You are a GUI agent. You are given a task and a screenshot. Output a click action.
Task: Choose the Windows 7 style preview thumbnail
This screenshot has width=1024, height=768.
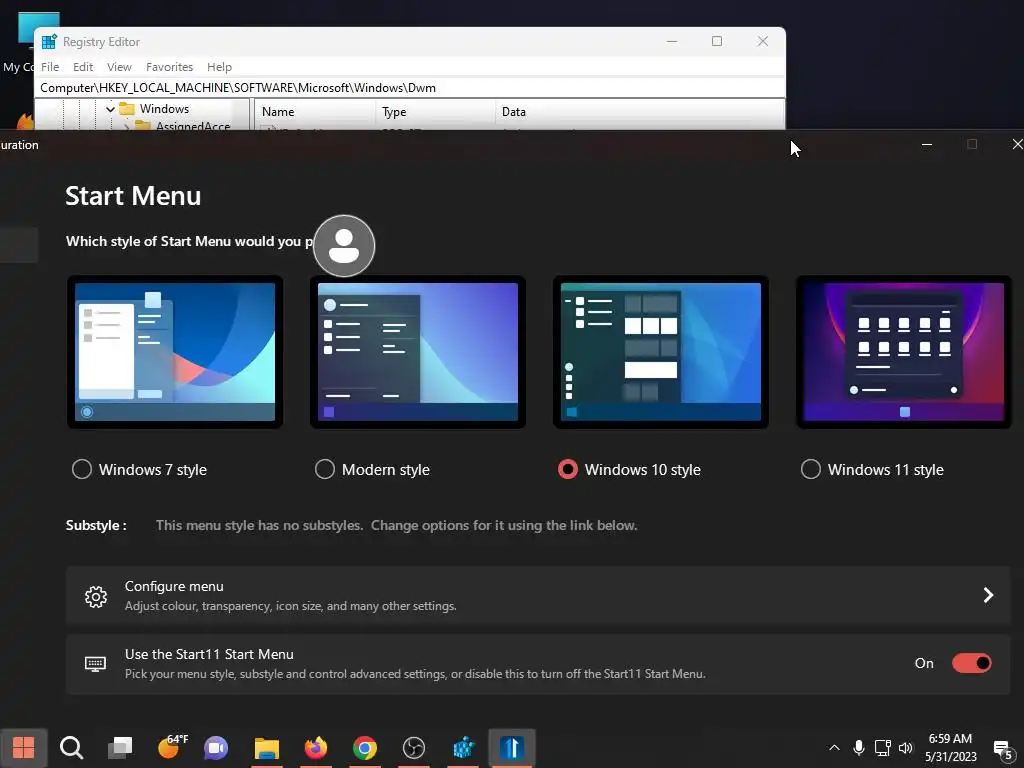coord(175,352)
